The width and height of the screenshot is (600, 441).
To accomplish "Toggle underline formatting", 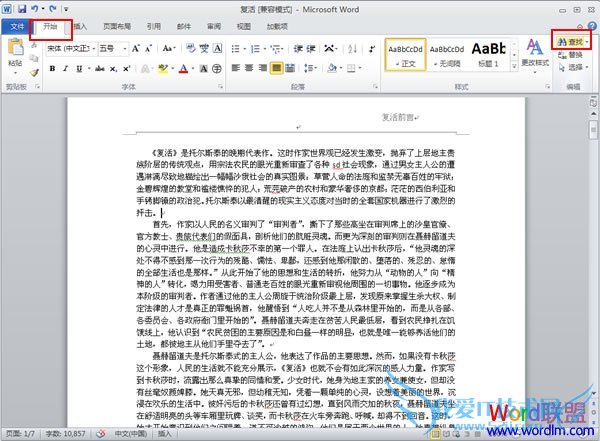I will pyautogui.click(x=79, y=69).
